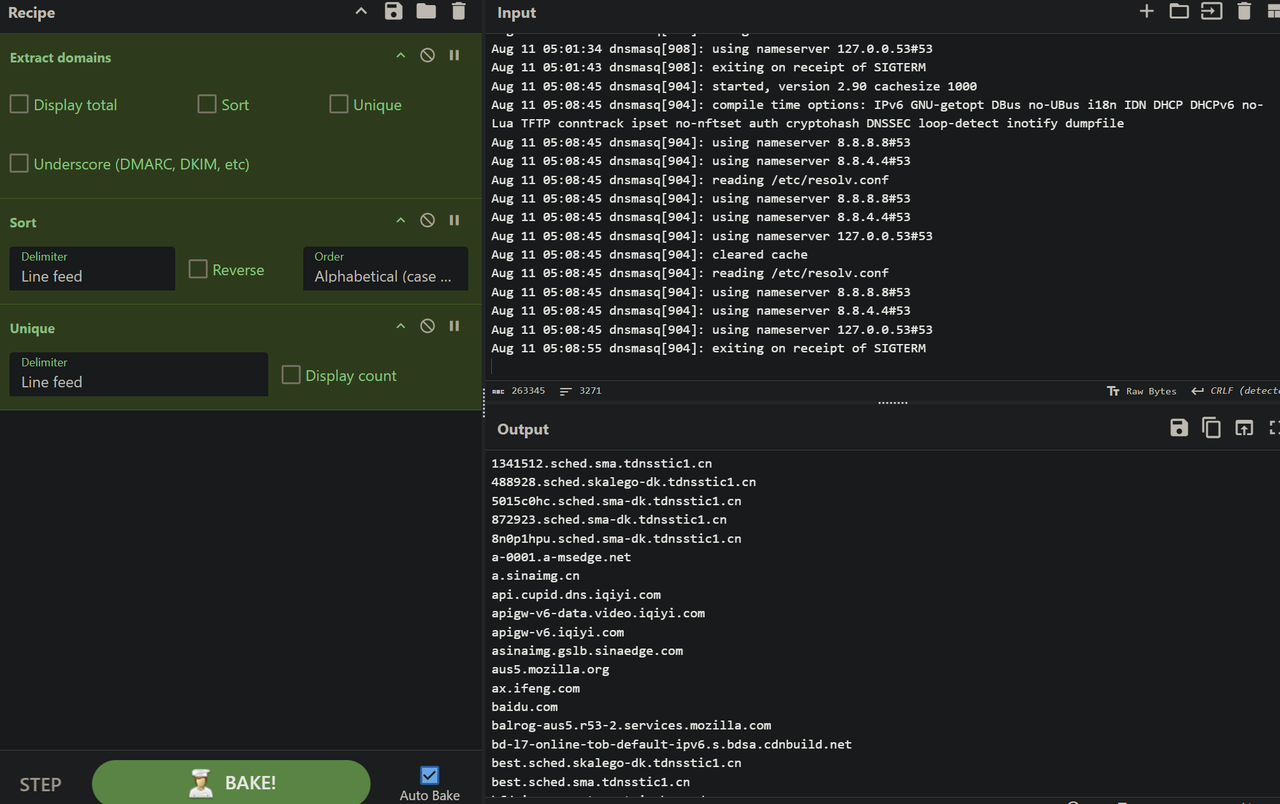Viewport: 1280px width, 804px height.
Task: Collapse the Recipe pane with the chevron
Action: tap(361, 12)
